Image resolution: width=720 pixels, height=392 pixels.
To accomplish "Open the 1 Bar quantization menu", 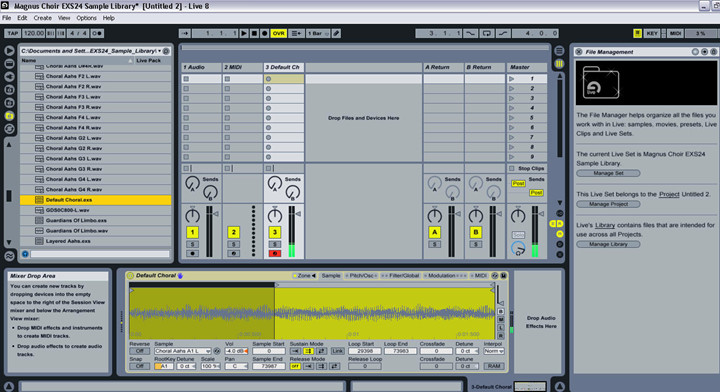I will (x=318, y=34).
